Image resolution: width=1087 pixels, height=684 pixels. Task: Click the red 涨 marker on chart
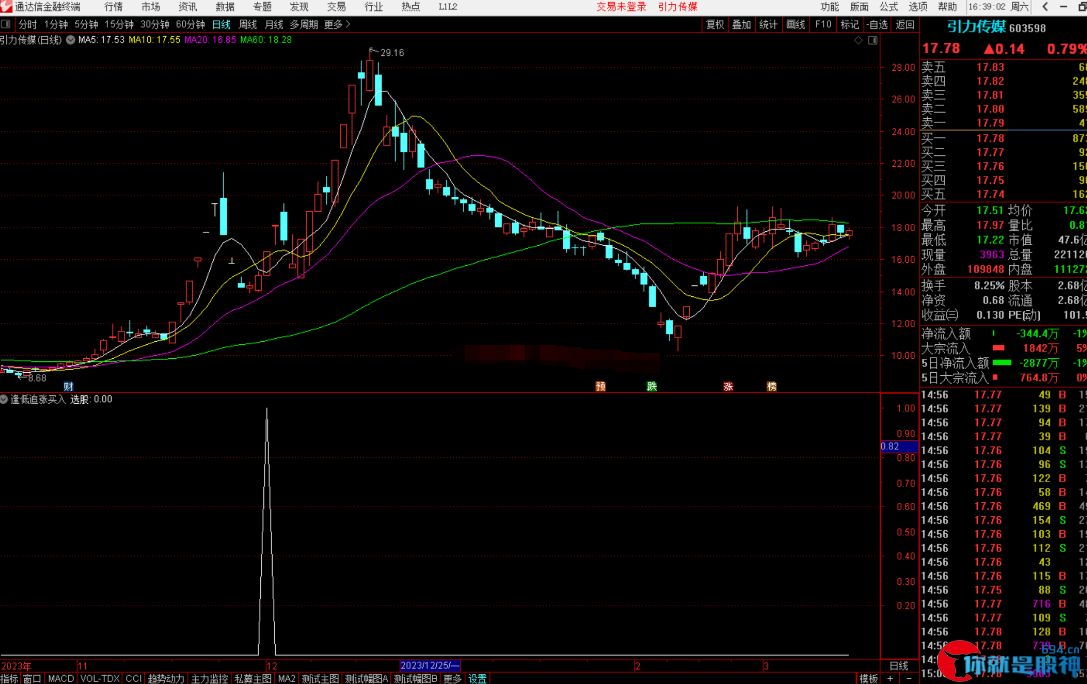coord(728,386)
